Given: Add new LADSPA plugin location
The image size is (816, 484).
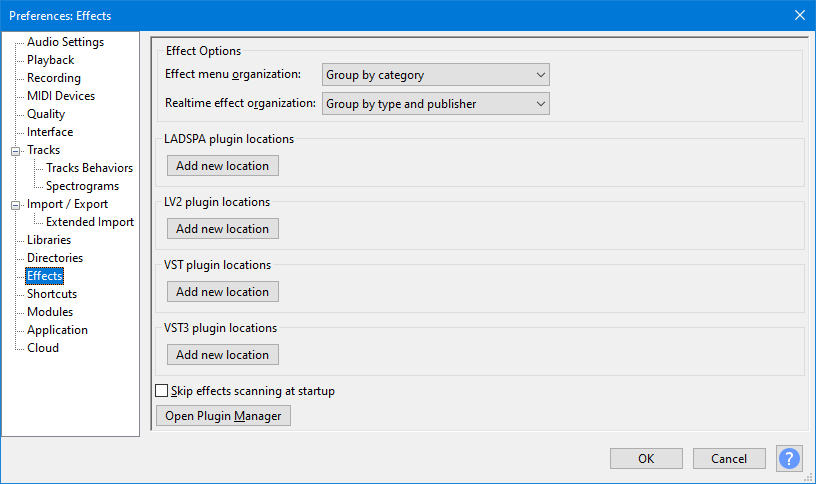Looking at the screenshot, I should [x=222, y=166].
